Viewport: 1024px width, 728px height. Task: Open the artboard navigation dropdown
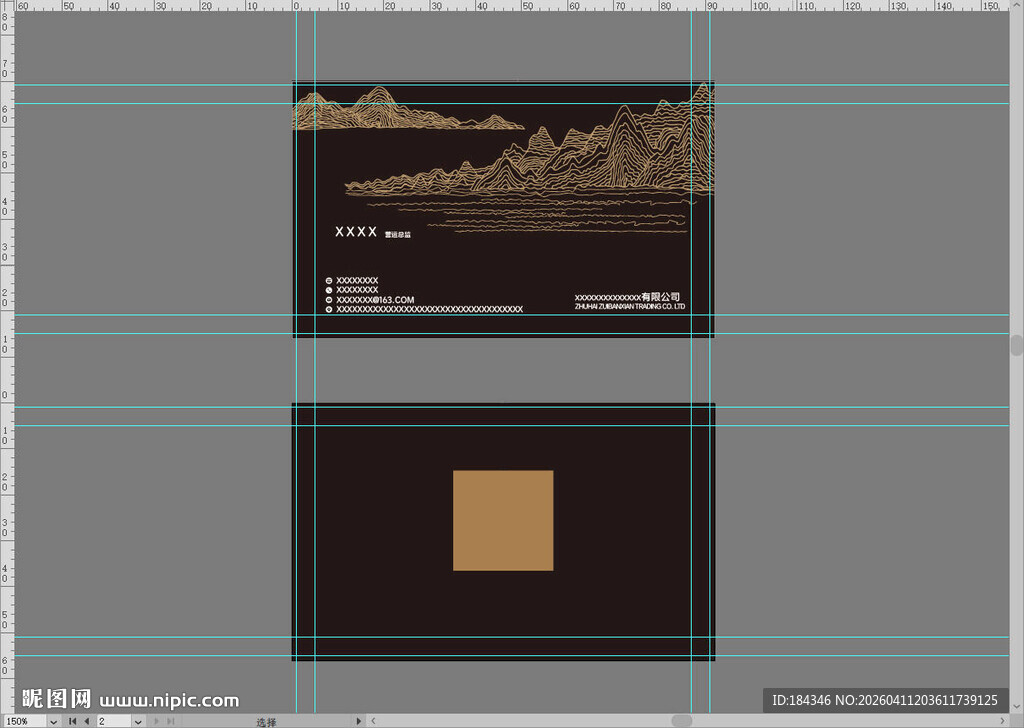pyautogui.click(x=138, y=721)
